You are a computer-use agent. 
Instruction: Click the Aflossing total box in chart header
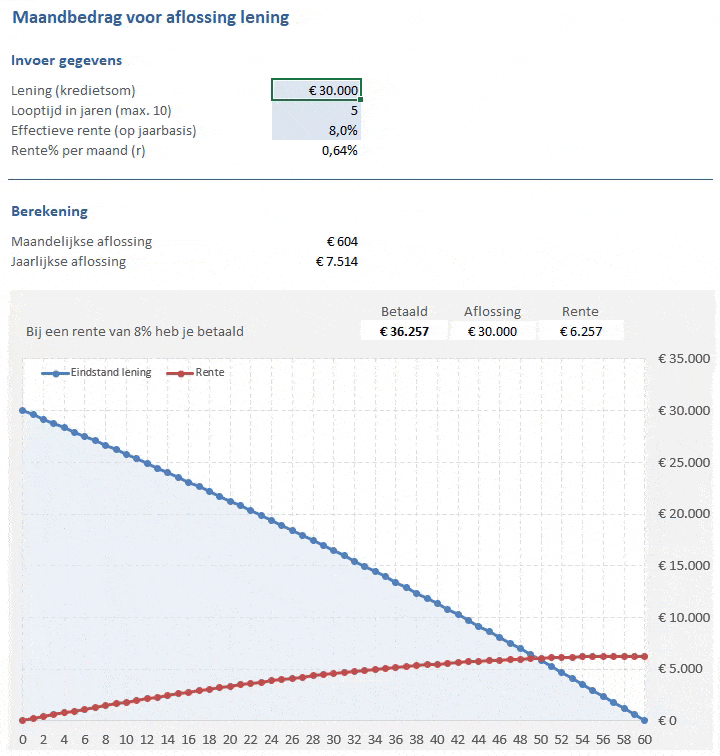pos(492,331)
